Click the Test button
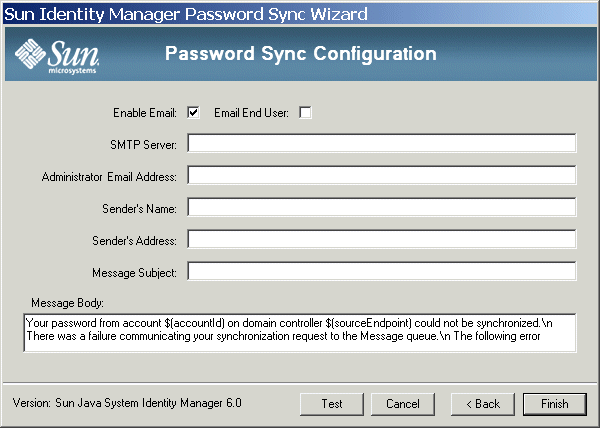Screen dimensions: 600x428 332,404
